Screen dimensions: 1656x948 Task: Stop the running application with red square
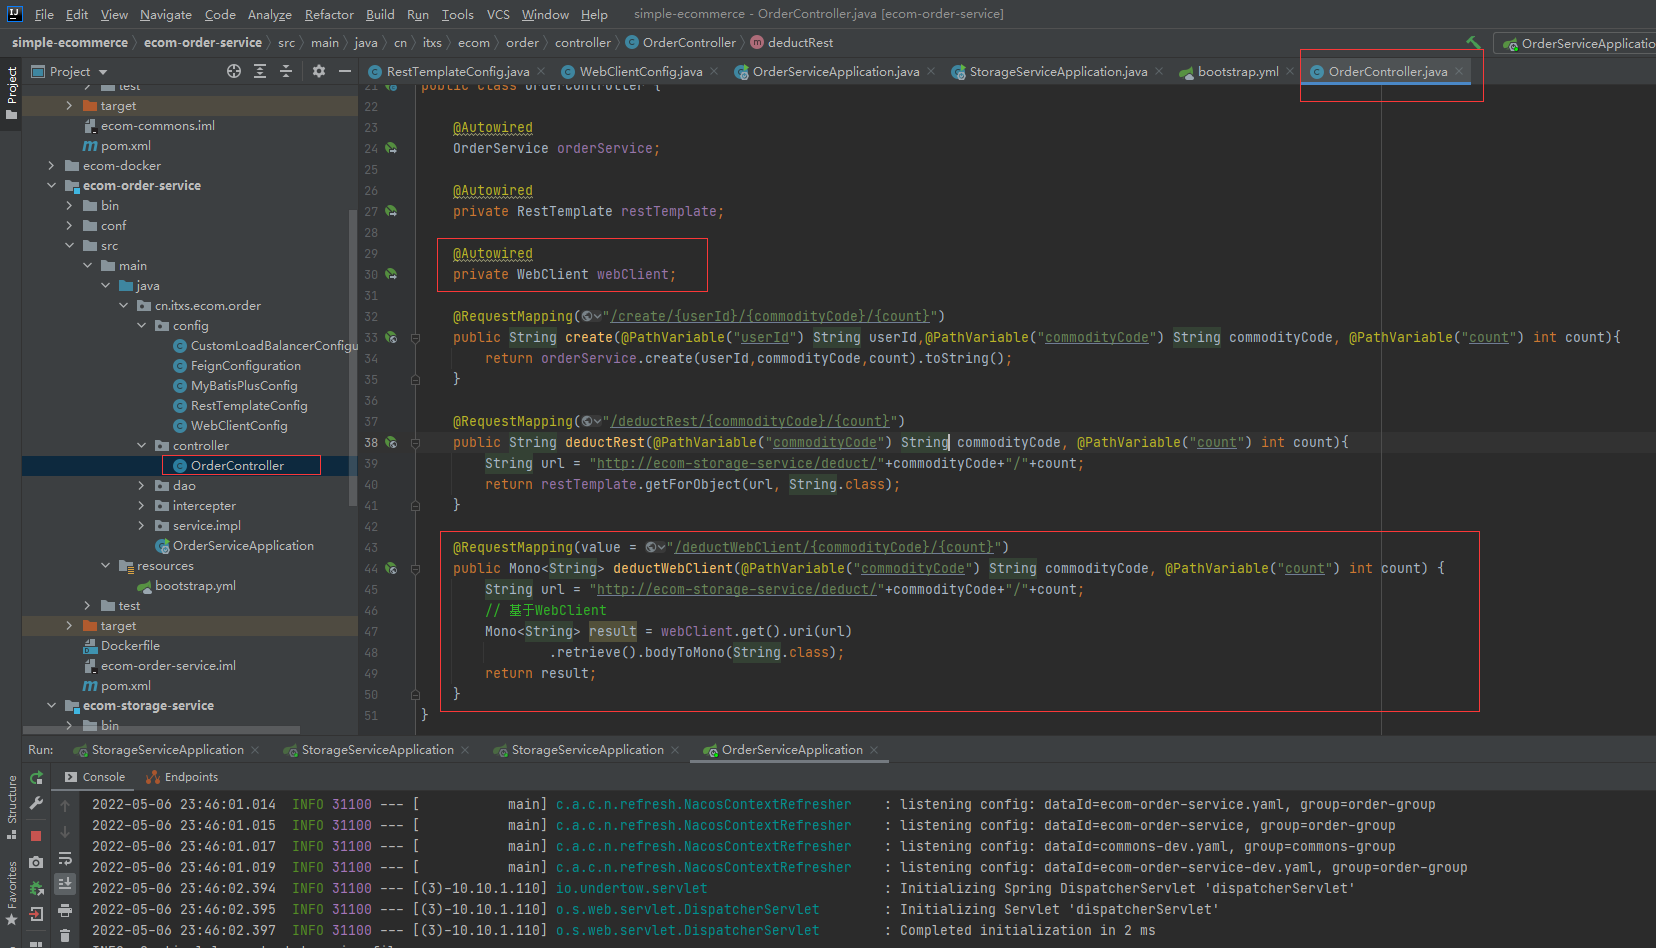click(x=37, y=836)
